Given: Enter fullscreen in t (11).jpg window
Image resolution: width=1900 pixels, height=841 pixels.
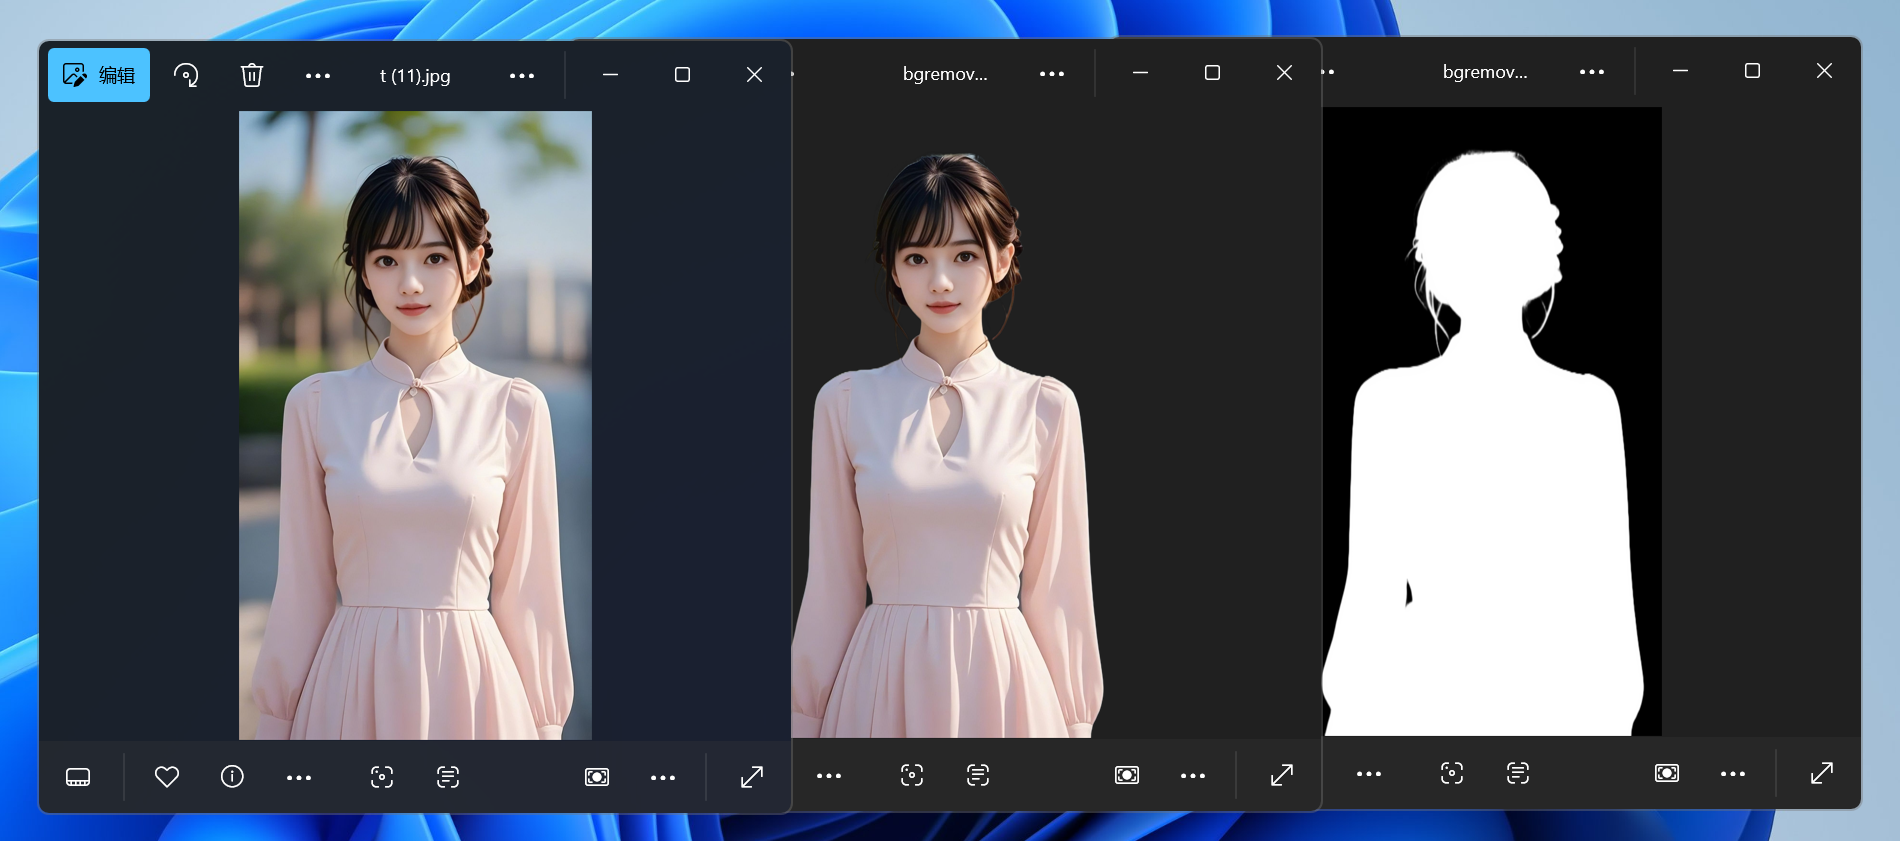Looking at the screenshot, I should (752, 777).
